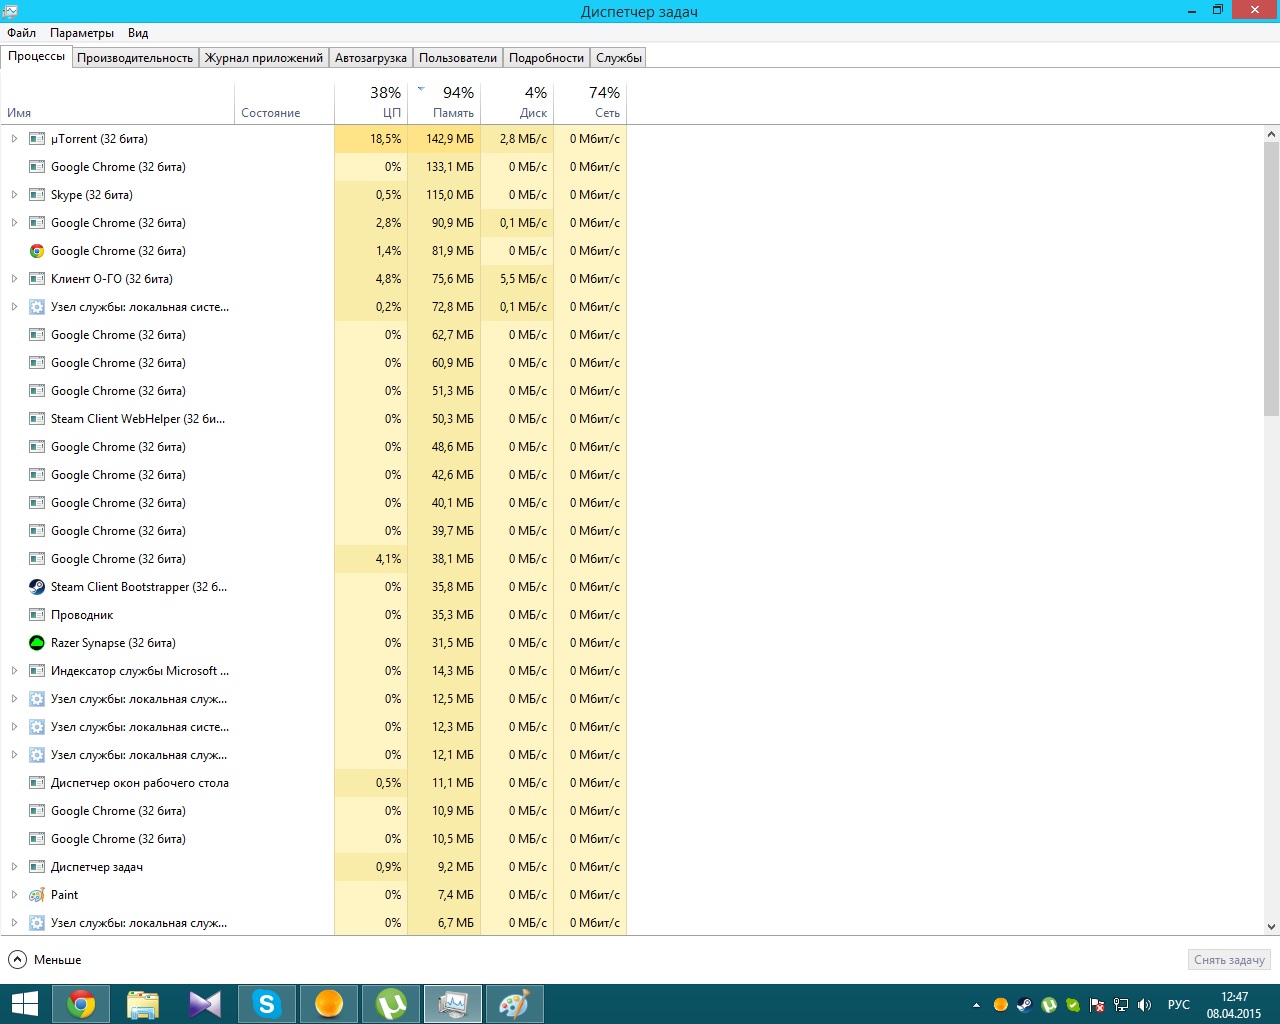This screenshot has width=1280, height=1024.
Task: Switch to the Производительность tab
Action: (x=135, y=58)
